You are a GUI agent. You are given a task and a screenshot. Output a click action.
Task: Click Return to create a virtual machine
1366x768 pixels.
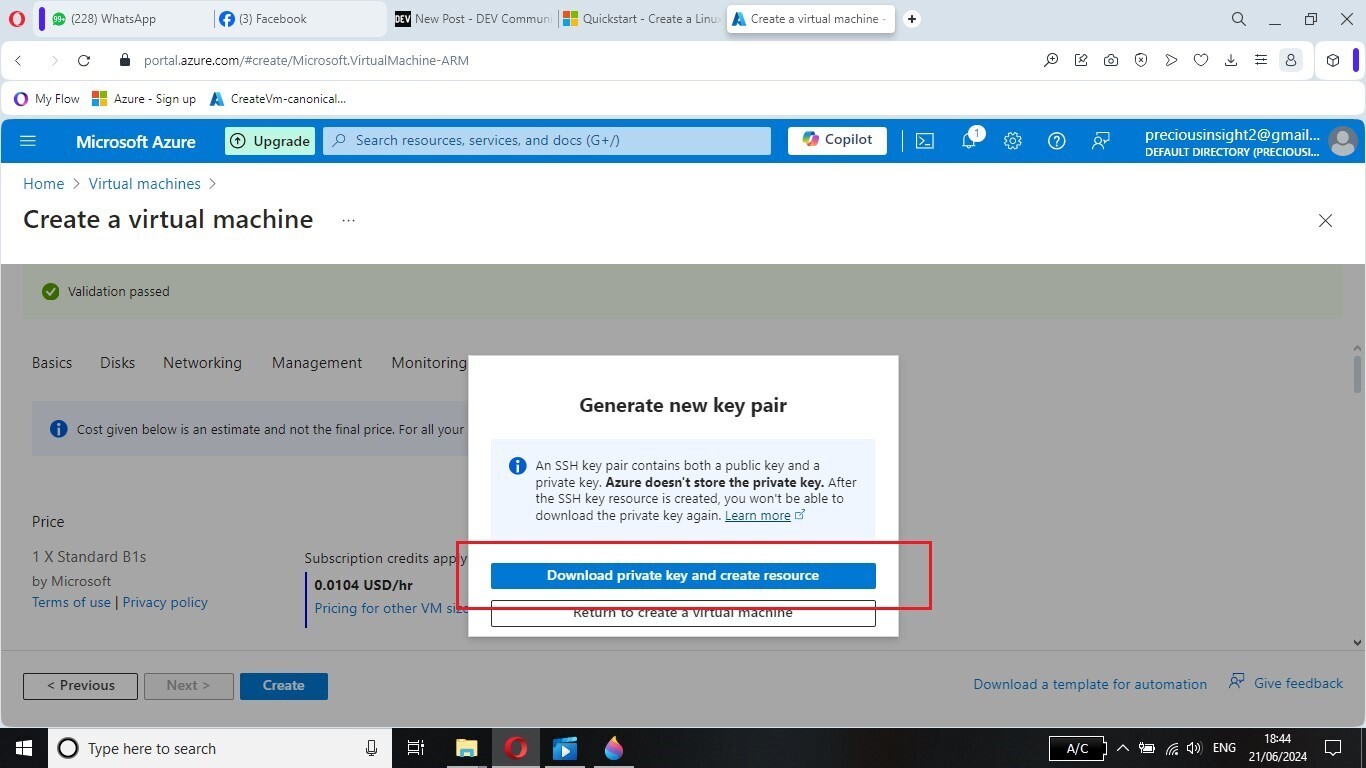click(x=683, y=613)
